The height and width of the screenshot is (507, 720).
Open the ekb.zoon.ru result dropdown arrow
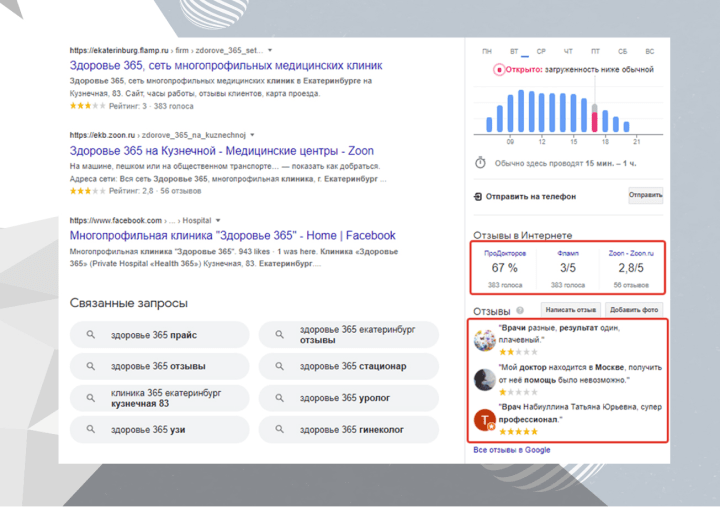point(253,135)
